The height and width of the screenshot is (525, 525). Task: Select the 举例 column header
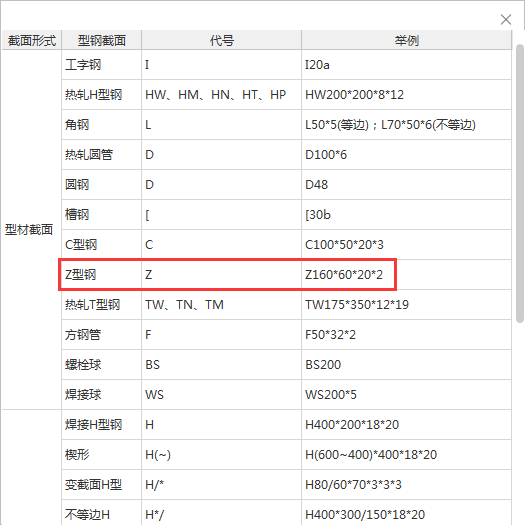coord(406,40)
